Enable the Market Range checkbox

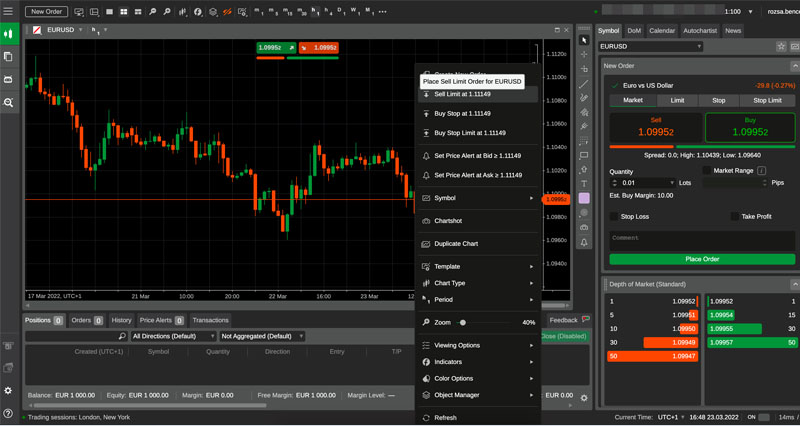click(x=707, y=170)
